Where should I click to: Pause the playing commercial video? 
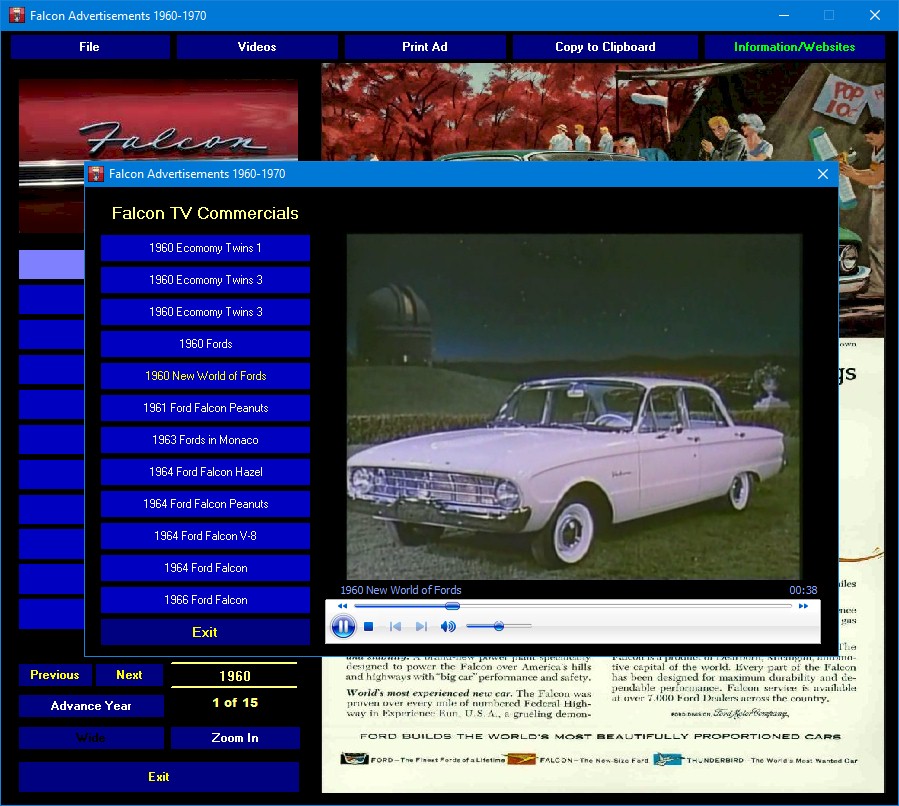343,627
